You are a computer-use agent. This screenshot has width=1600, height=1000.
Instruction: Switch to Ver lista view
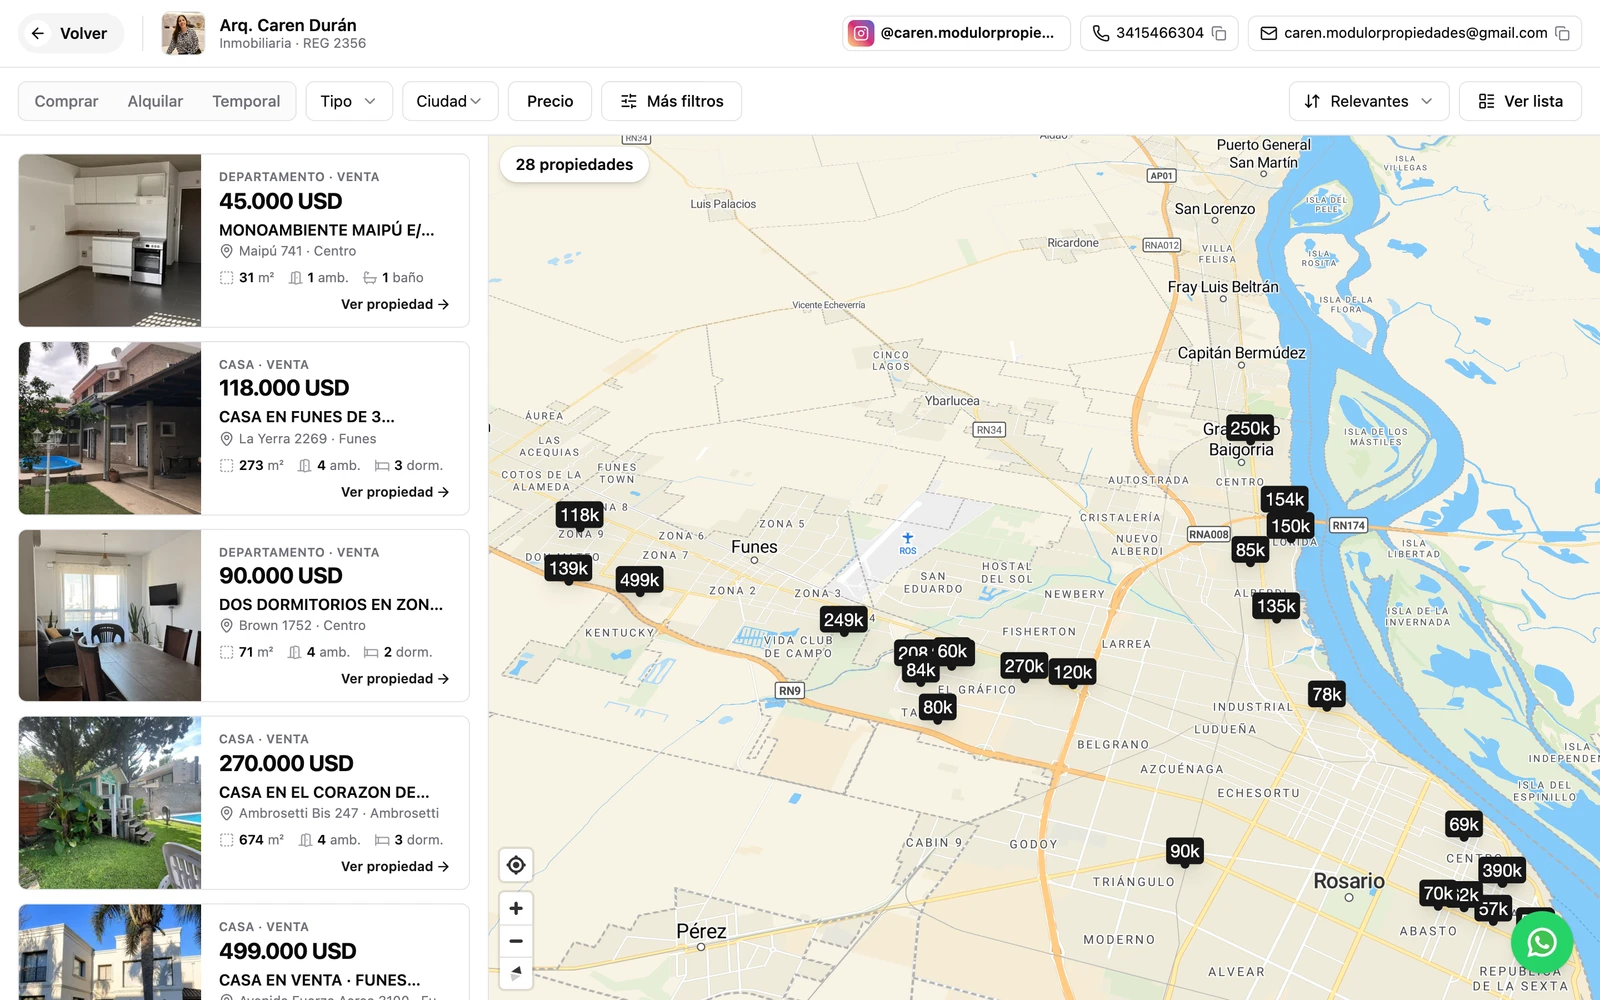point(1520,101)
